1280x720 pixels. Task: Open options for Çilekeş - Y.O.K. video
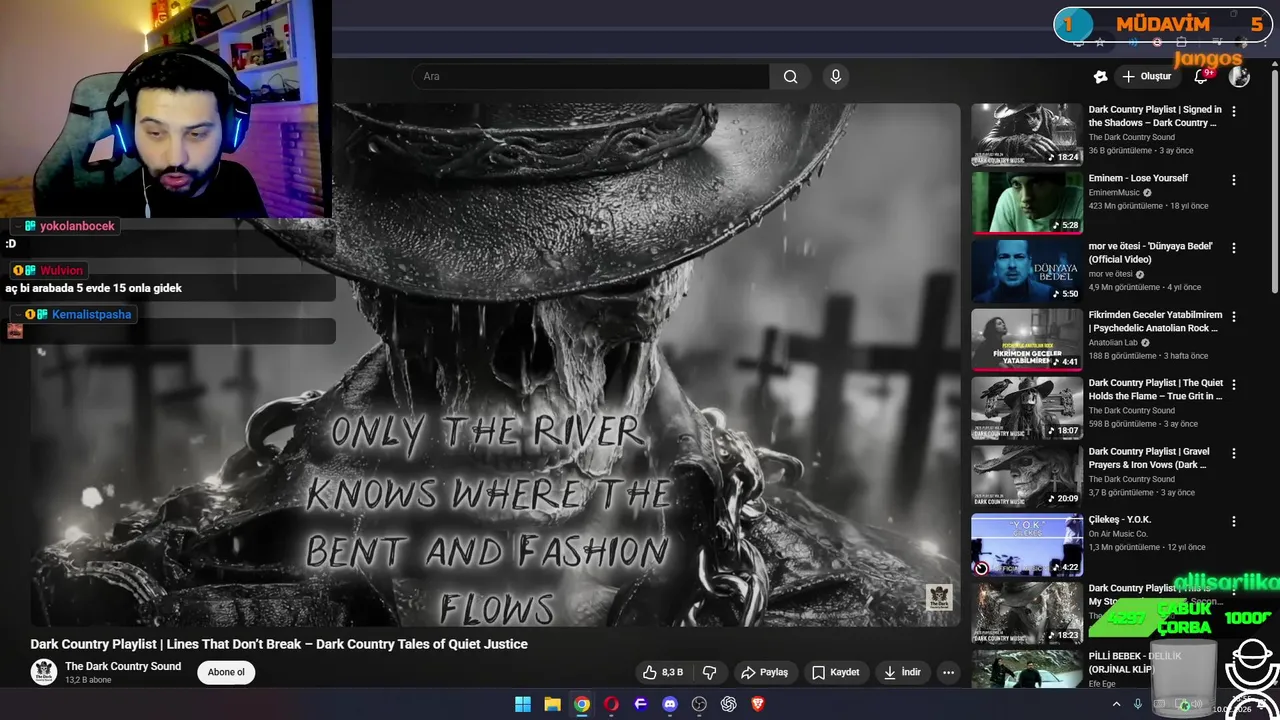[x=1234, y=522]
